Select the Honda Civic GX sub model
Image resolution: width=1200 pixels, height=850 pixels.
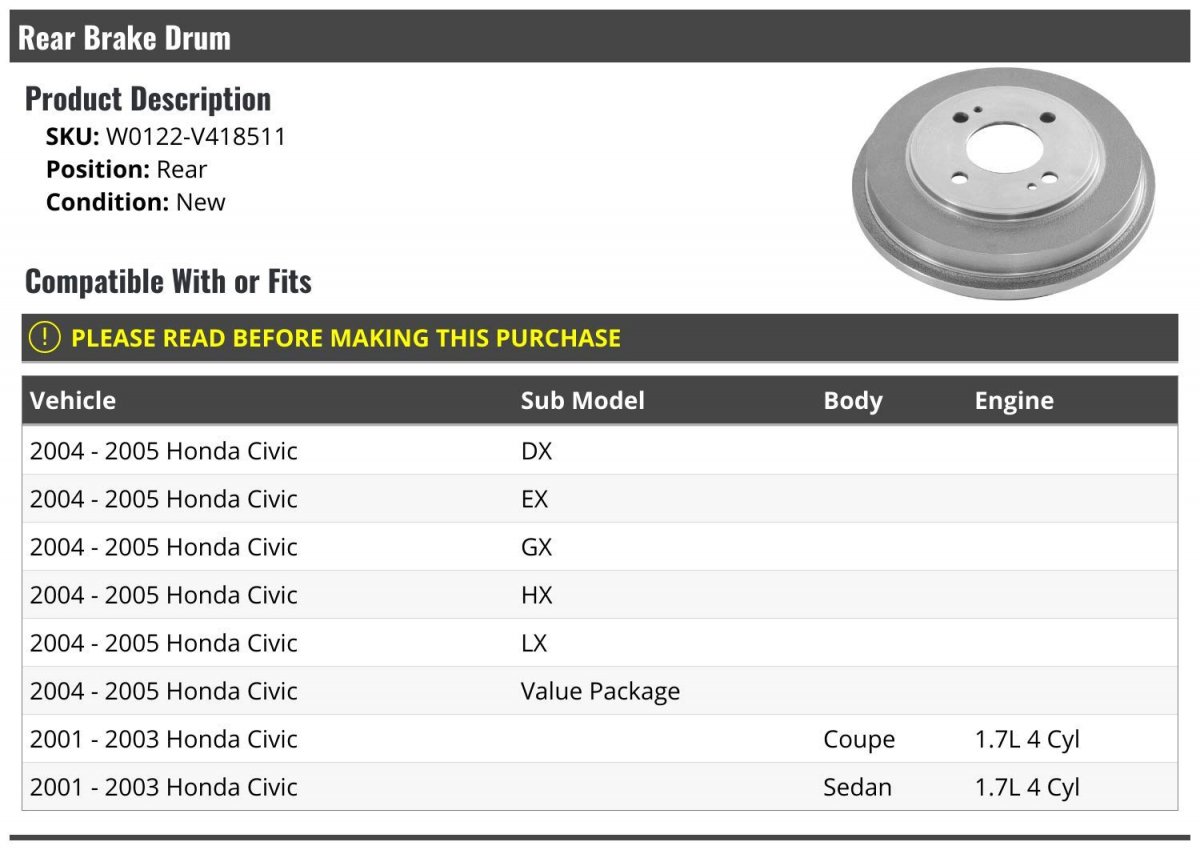[x=537, y=547]
